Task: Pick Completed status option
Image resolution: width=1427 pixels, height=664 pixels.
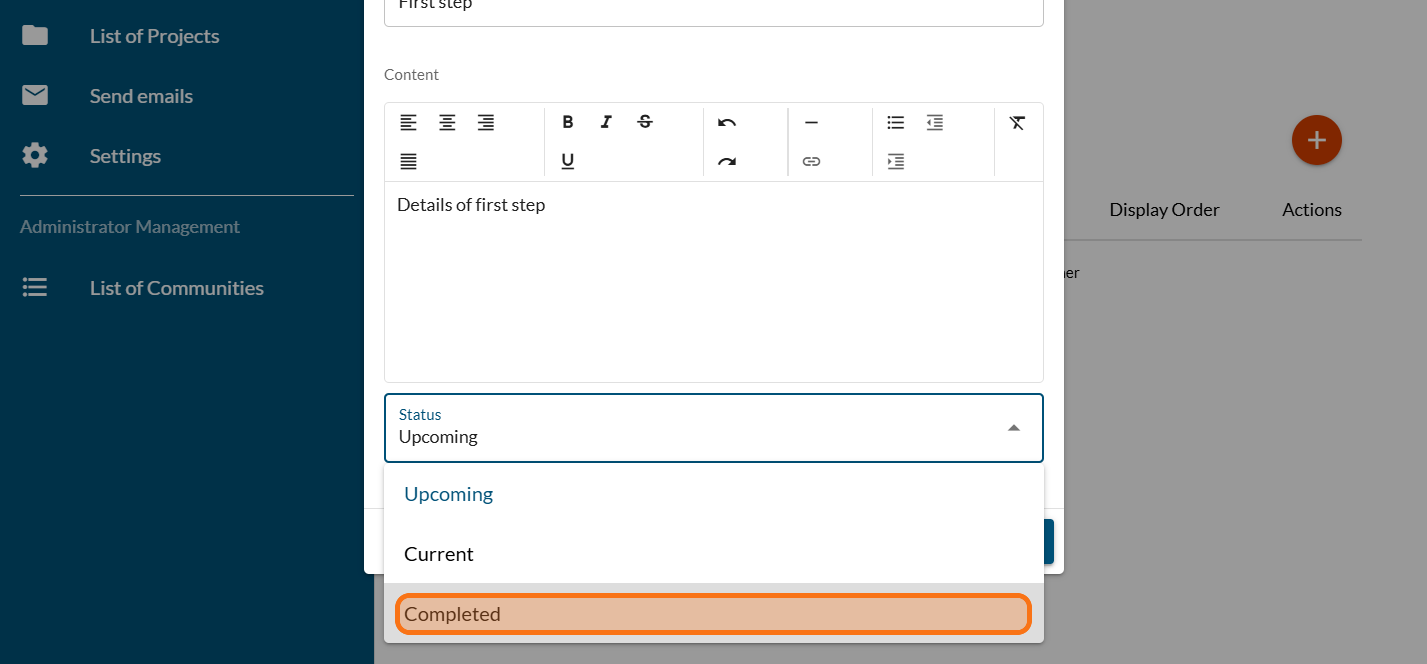Action: point(453,614)
